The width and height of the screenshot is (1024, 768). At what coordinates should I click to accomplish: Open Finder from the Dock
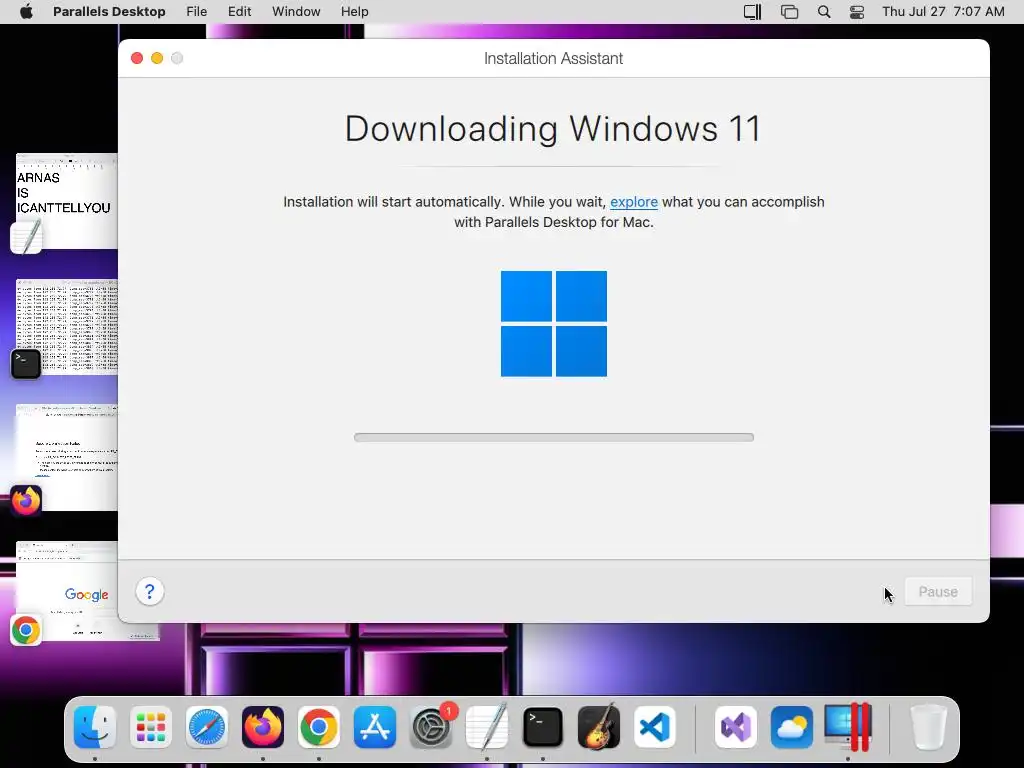pos(95,727)
